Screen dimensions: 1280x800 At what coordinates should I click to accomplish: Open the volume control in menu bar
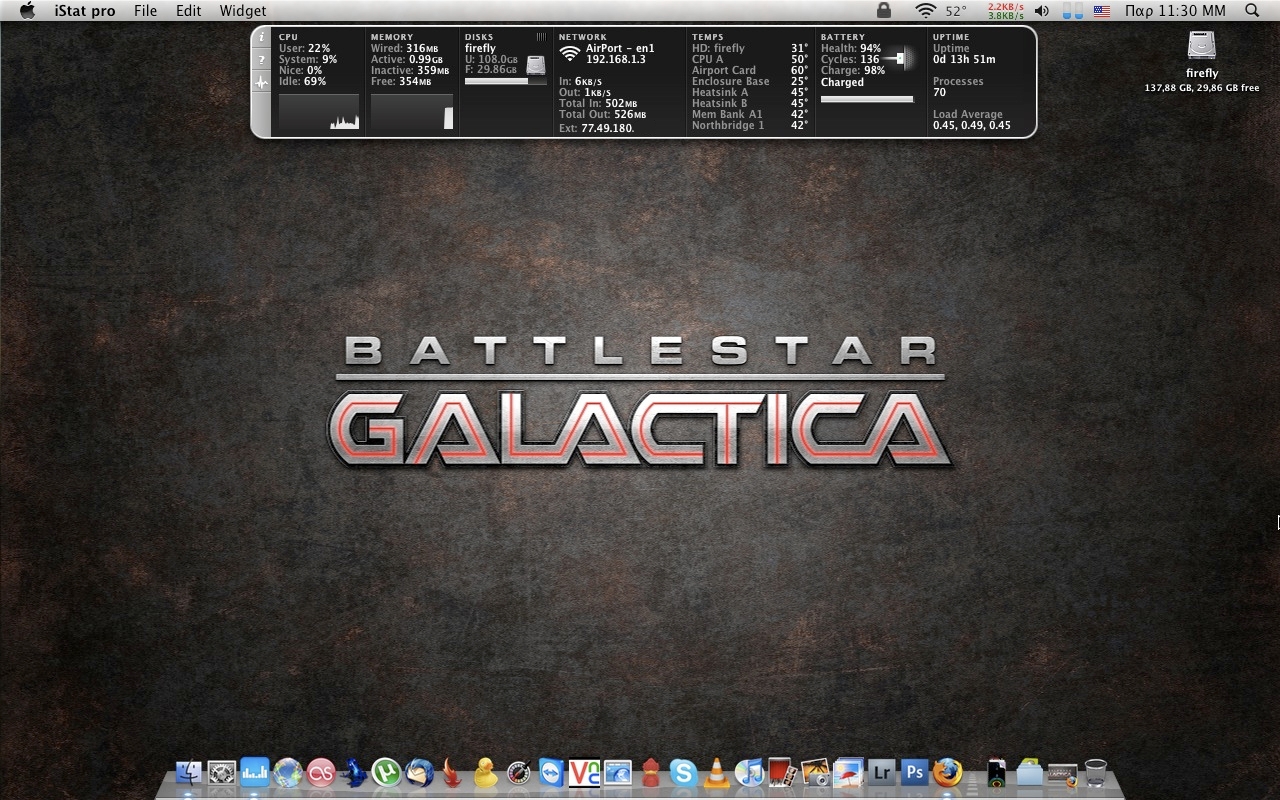pos(1042,11)
